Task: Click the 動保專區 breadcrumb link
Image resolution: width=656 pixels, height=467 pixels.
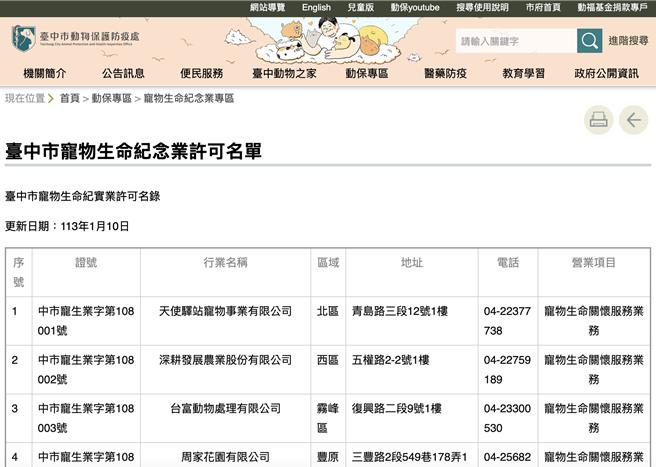Action: tap(111, 98)
